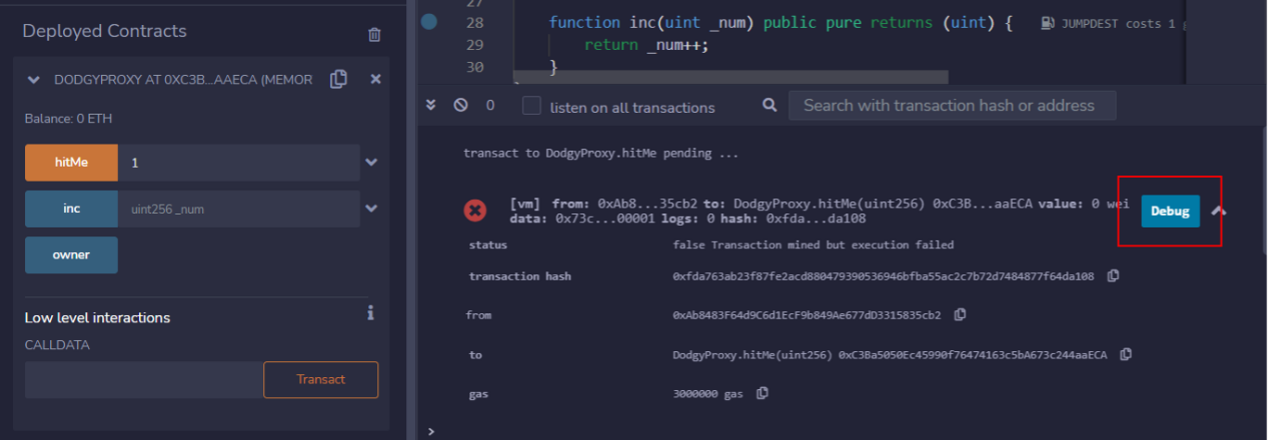Screen dimensions: 1268x440
Task: Remove the DodgyProxy deployed contract
Action: point(375,79)
